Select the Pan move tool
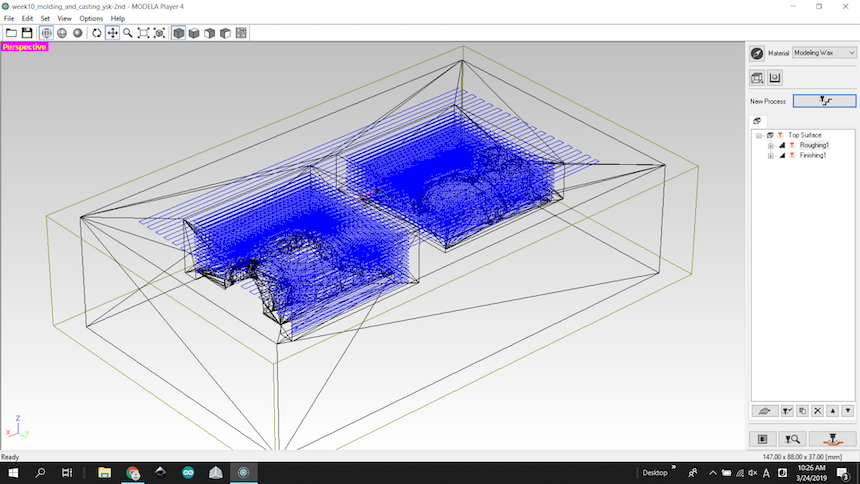The height and width of the screenshot is (484, 860). coord(112,33)
